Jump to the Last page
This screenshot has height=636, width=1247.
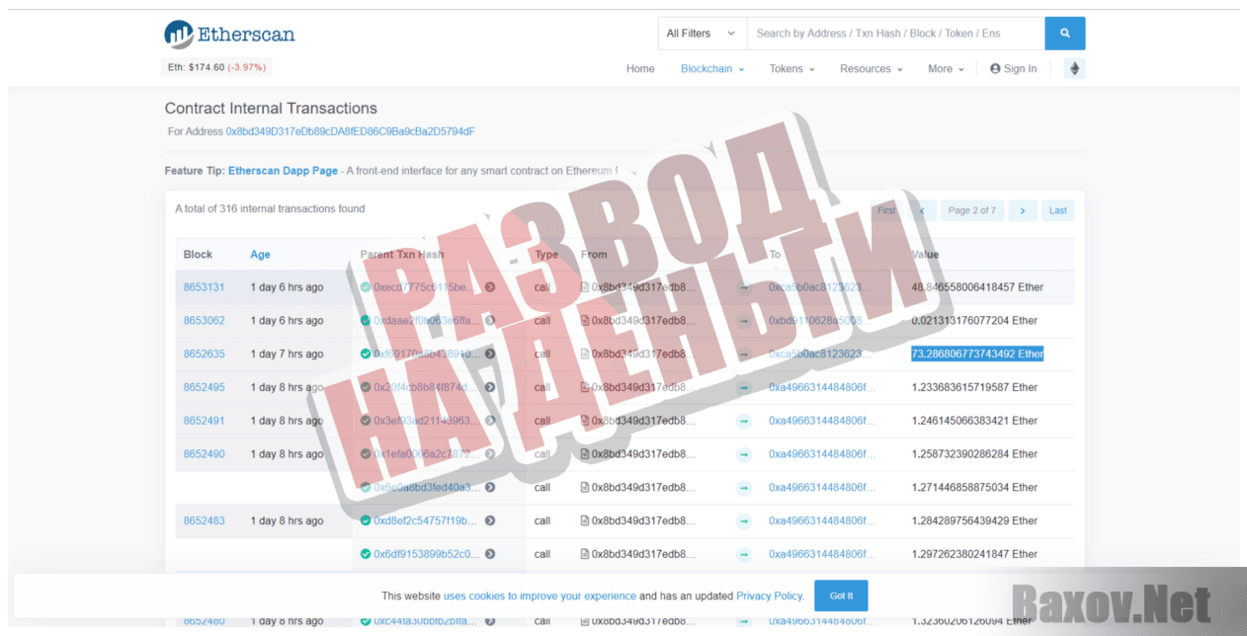(1058, 211)
